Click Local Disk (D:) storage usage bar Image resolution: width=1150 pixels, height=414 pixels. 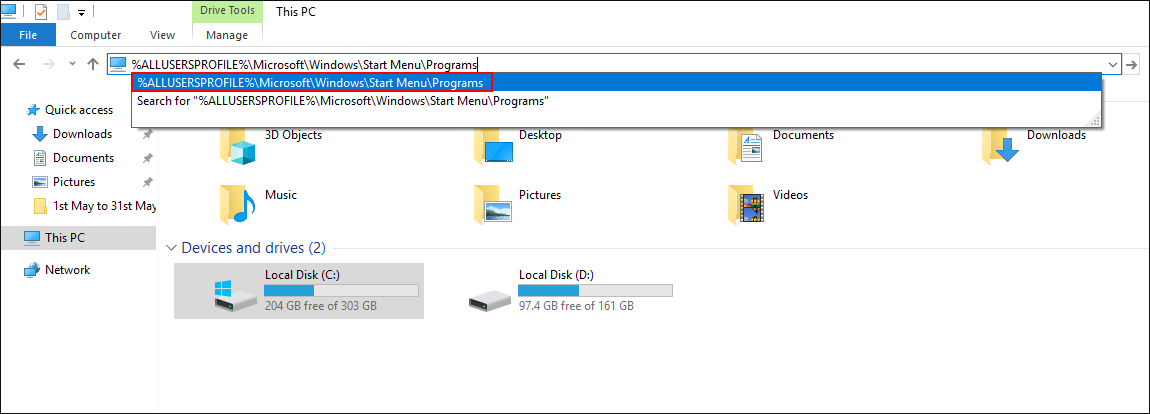(x=596, y=291)
